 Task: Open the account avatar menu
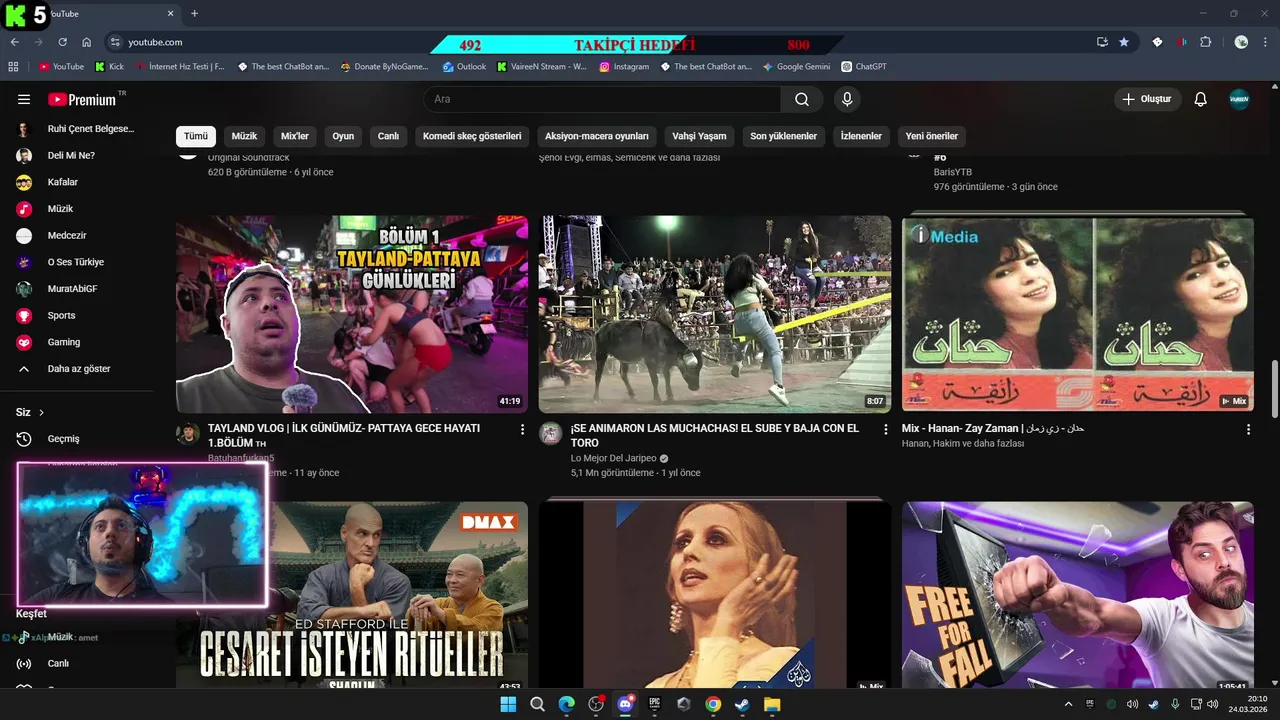(x=1239, y=99)
